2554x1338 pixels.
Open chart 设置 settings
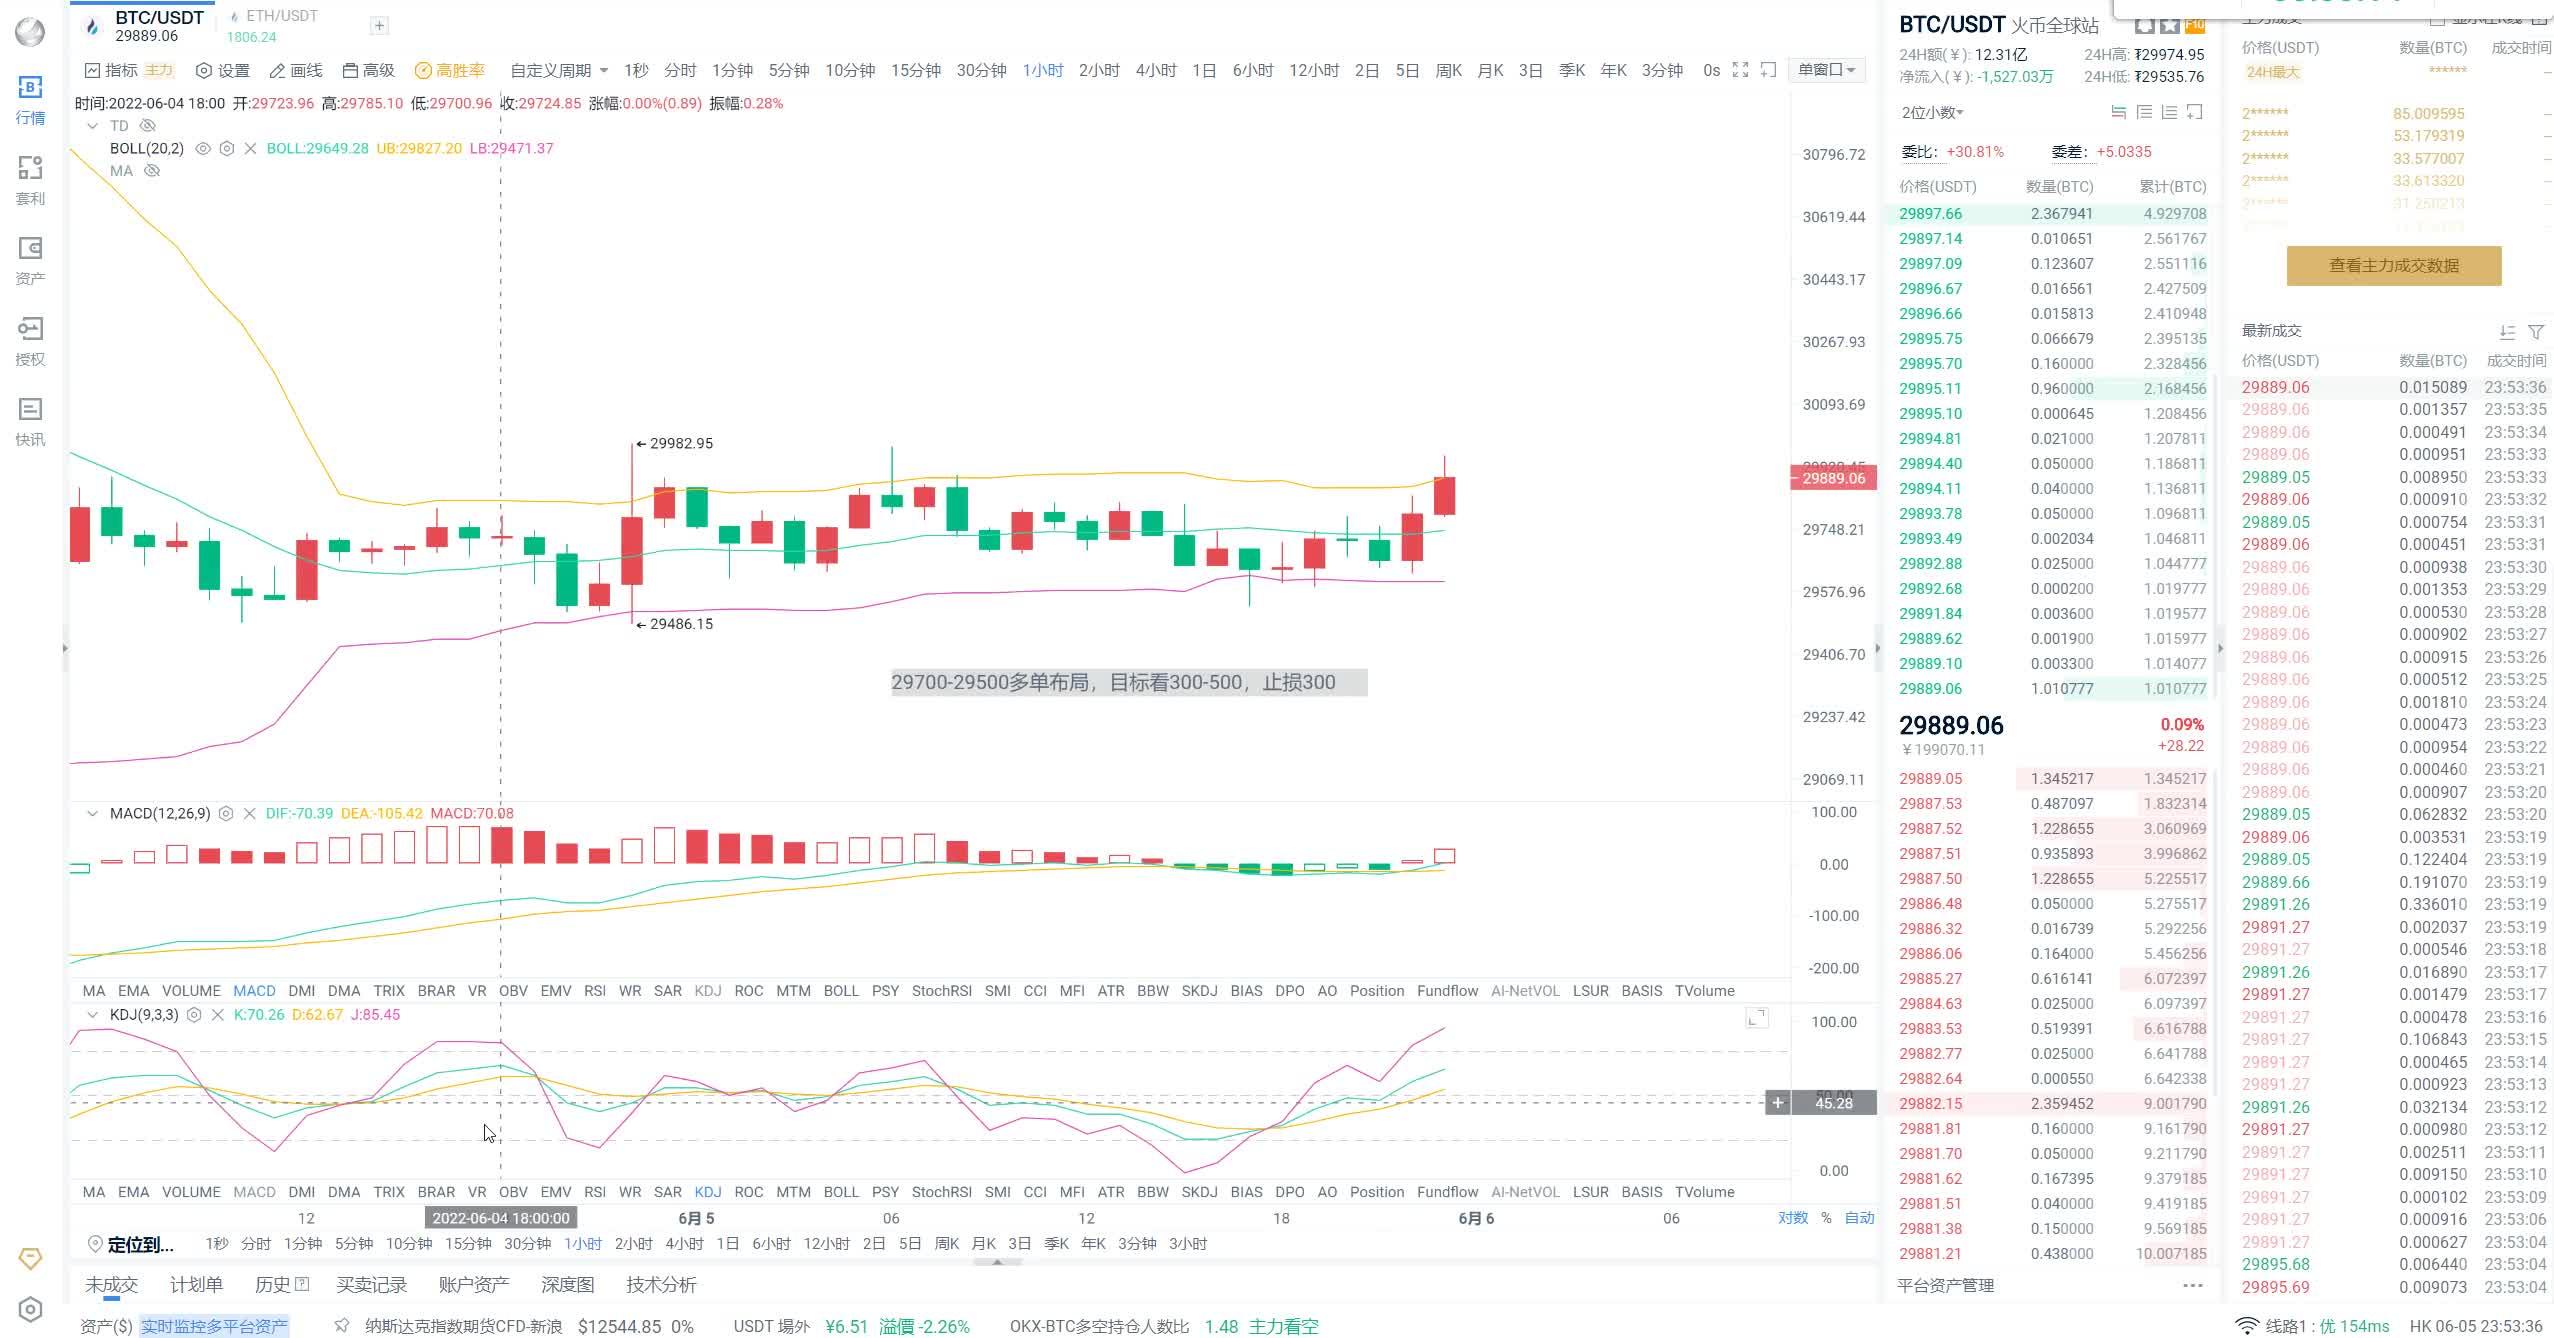click(x=222, y=70)
